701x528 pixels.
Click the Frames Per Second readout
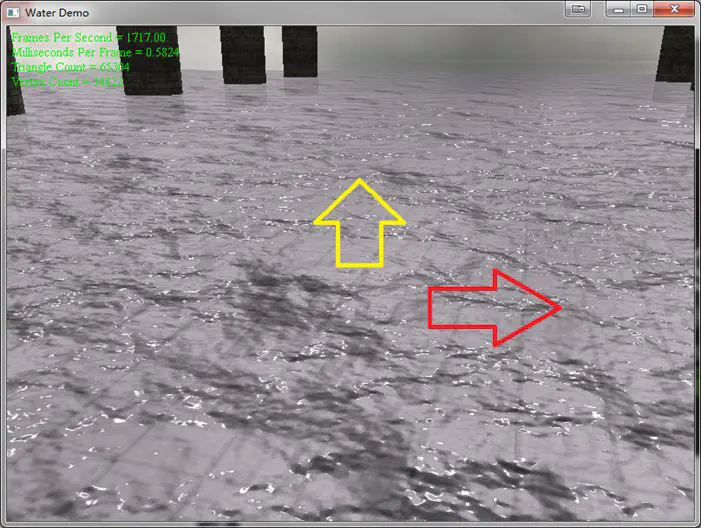pyautogui.click(x=88, y=37)
